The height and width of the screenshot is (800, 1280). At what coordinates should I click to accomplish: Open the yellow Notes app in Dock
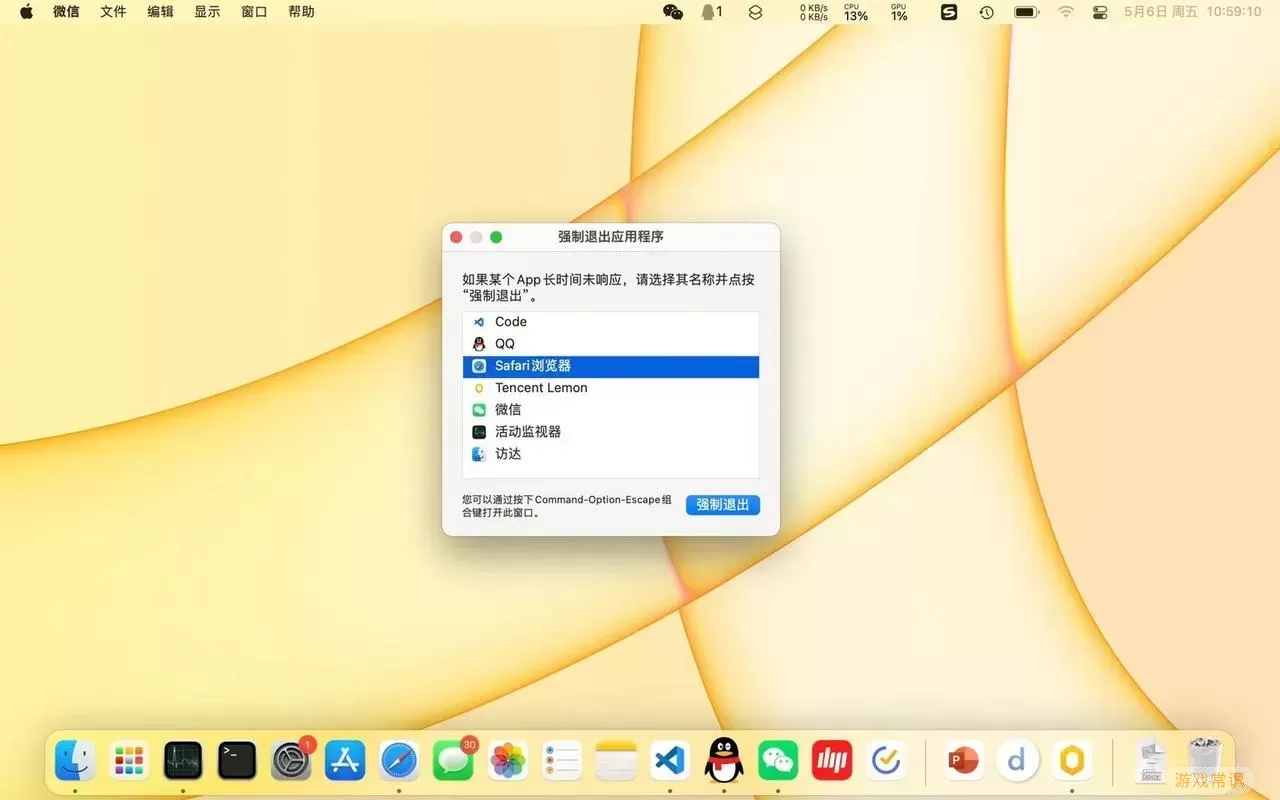(616, 761)
